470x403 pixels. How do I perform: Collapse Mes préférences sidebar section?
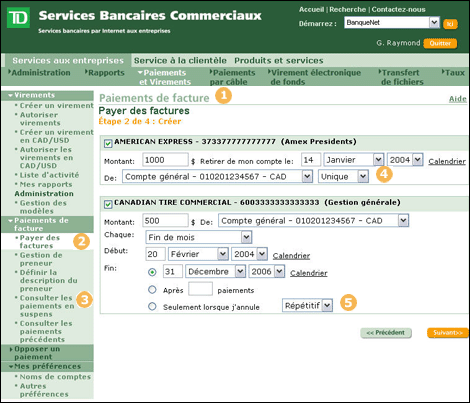click(47, 366)
